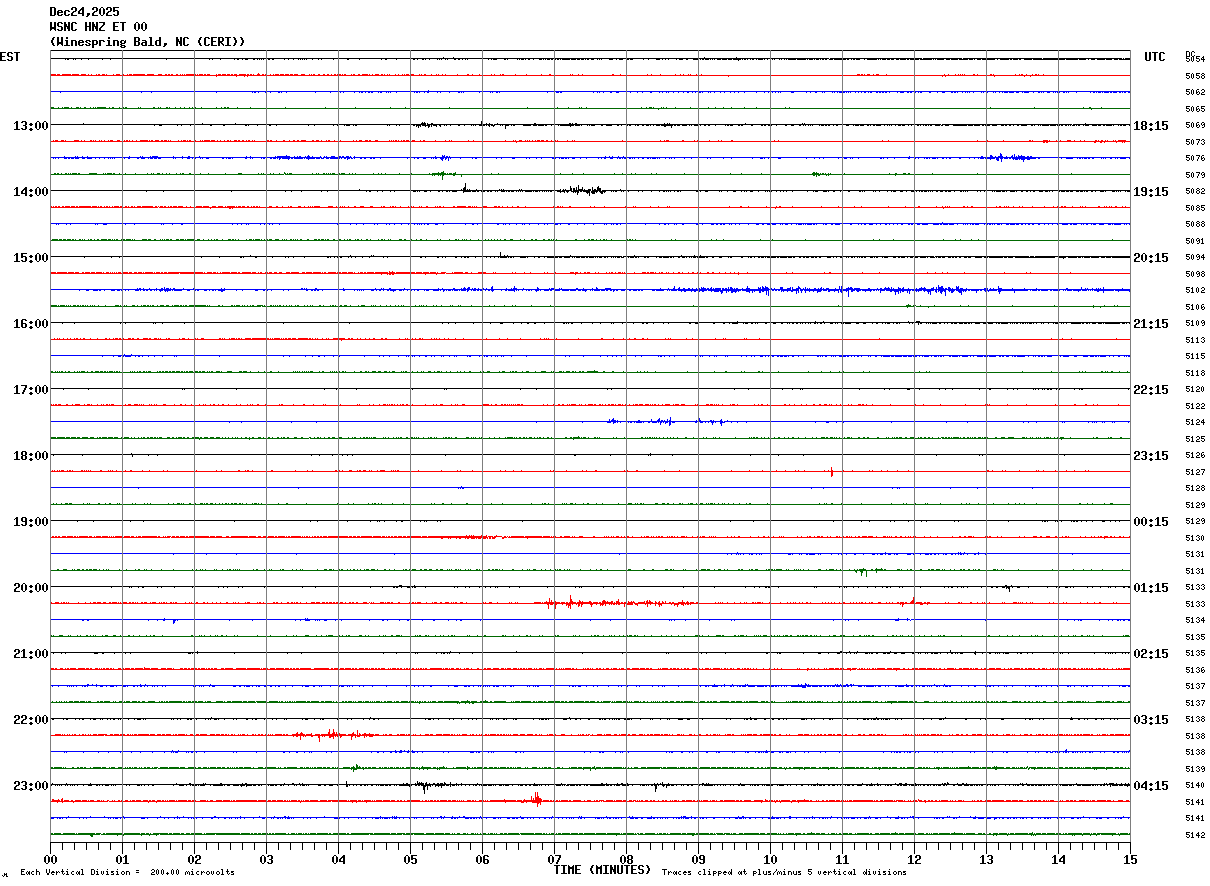Click minute 07 on the time axis
The width and height of the screenshot is (1210, 886).
coord(554,859)
